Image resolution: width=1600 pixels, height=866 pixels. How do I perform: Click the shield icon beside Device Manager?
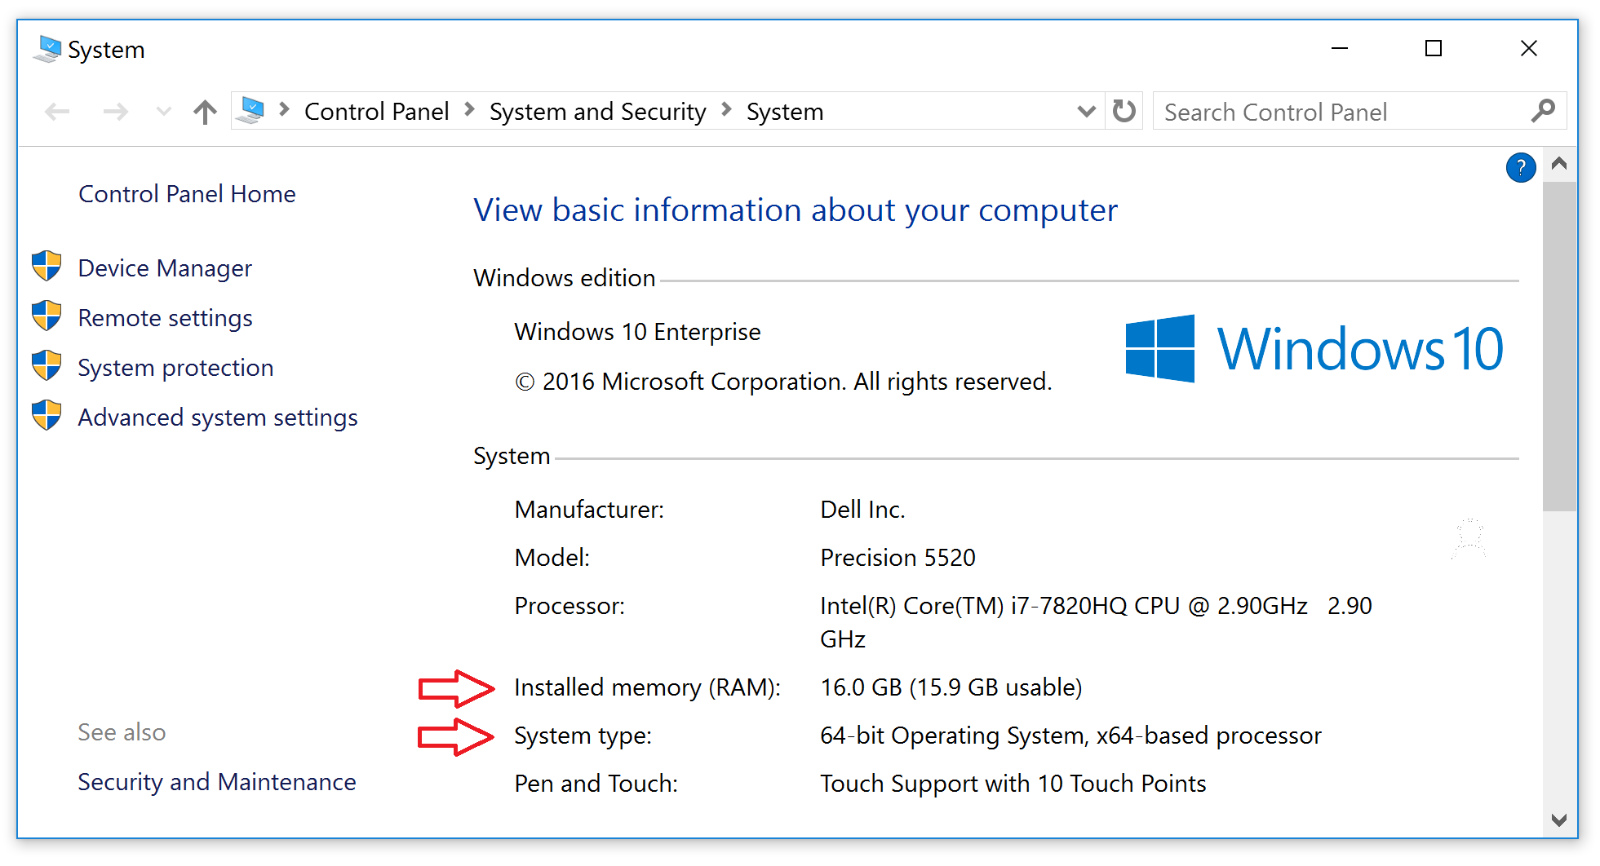pyautogui.click(x=47, y=267)
